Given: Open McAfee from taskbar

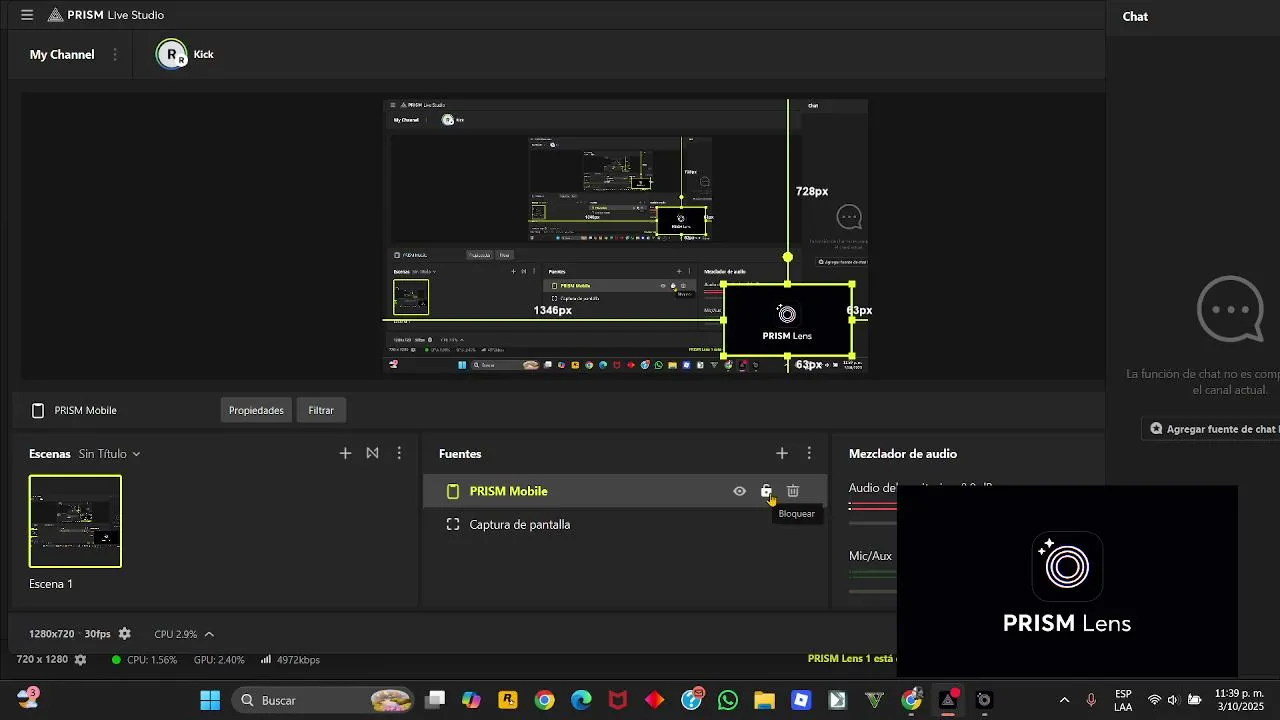Looking at the screenshot, I should point(618,700).
